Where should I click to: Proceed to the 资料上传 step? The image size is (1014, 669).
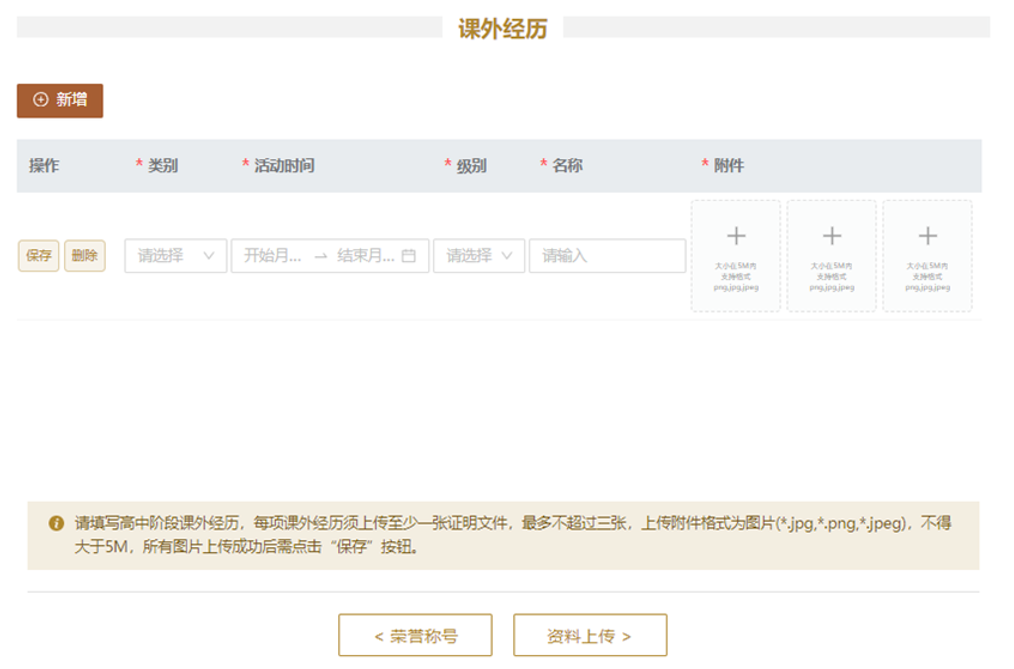[x=589, y=636]
